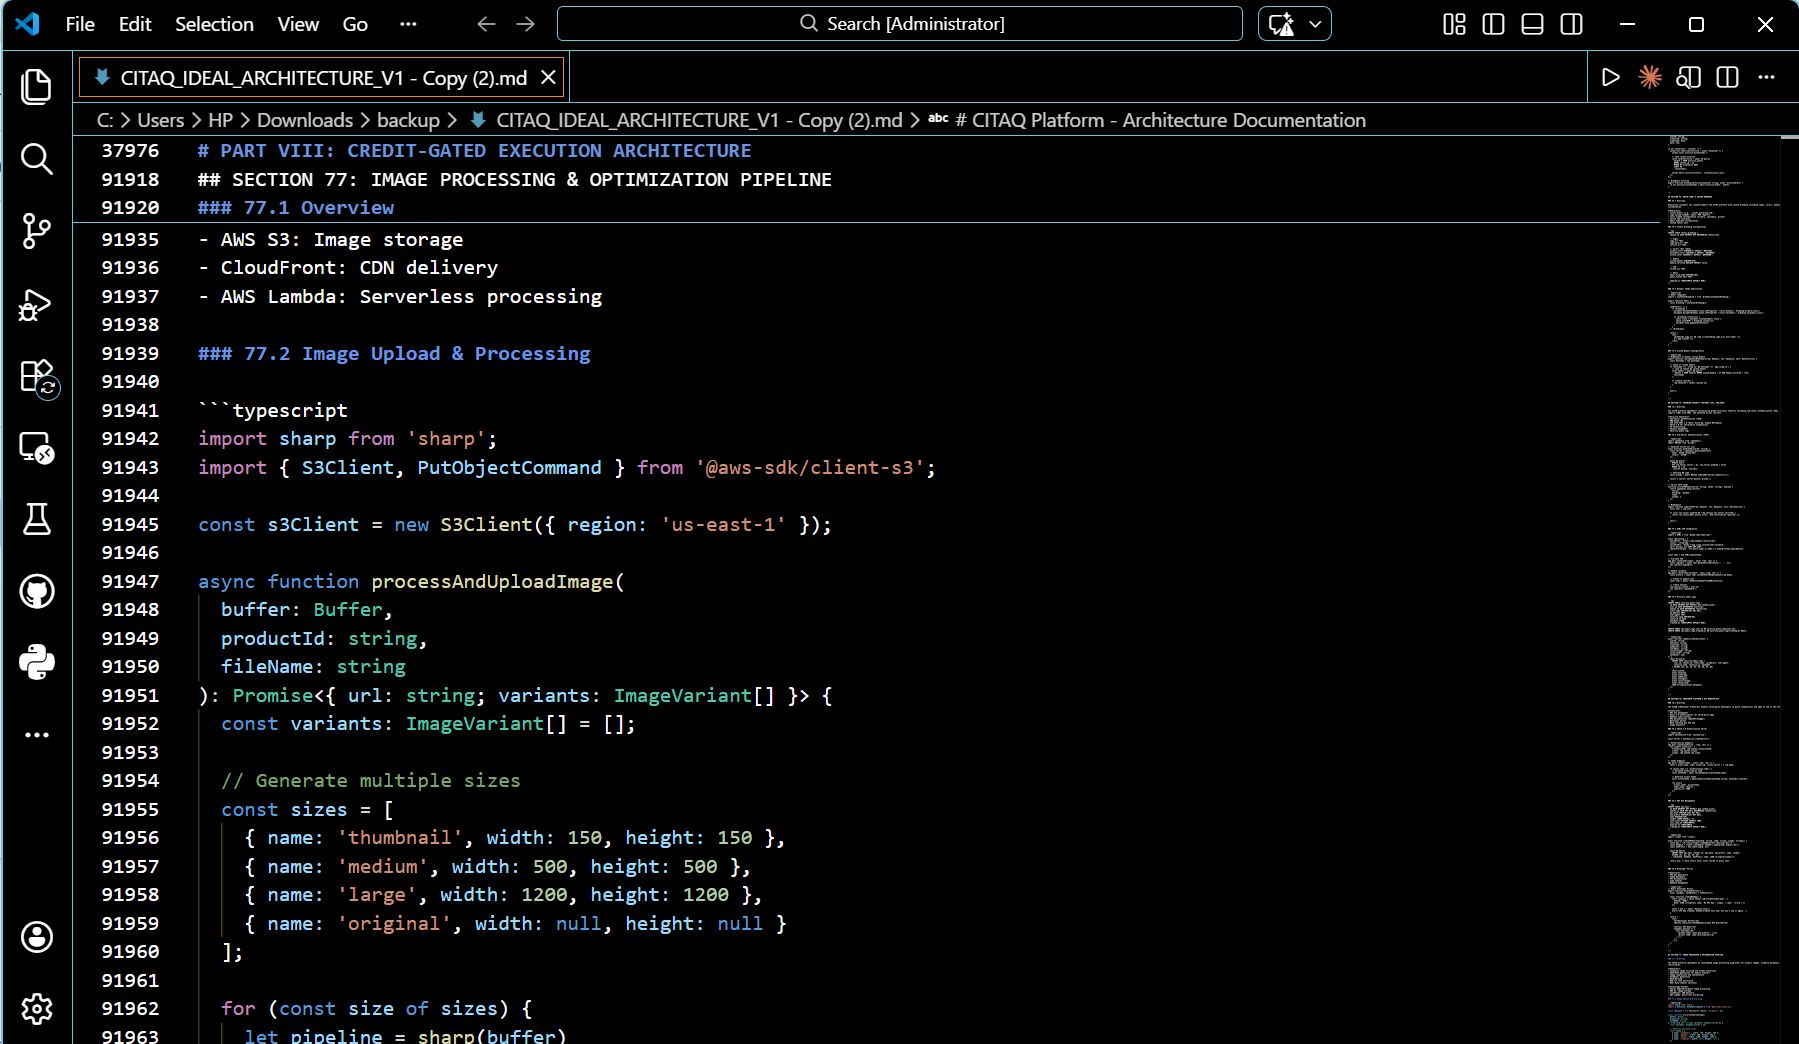Toggle the bottom panel layout button
Viewport: 1799px width, 1044px height.
pyautogui.click(x=1532, y=24)
